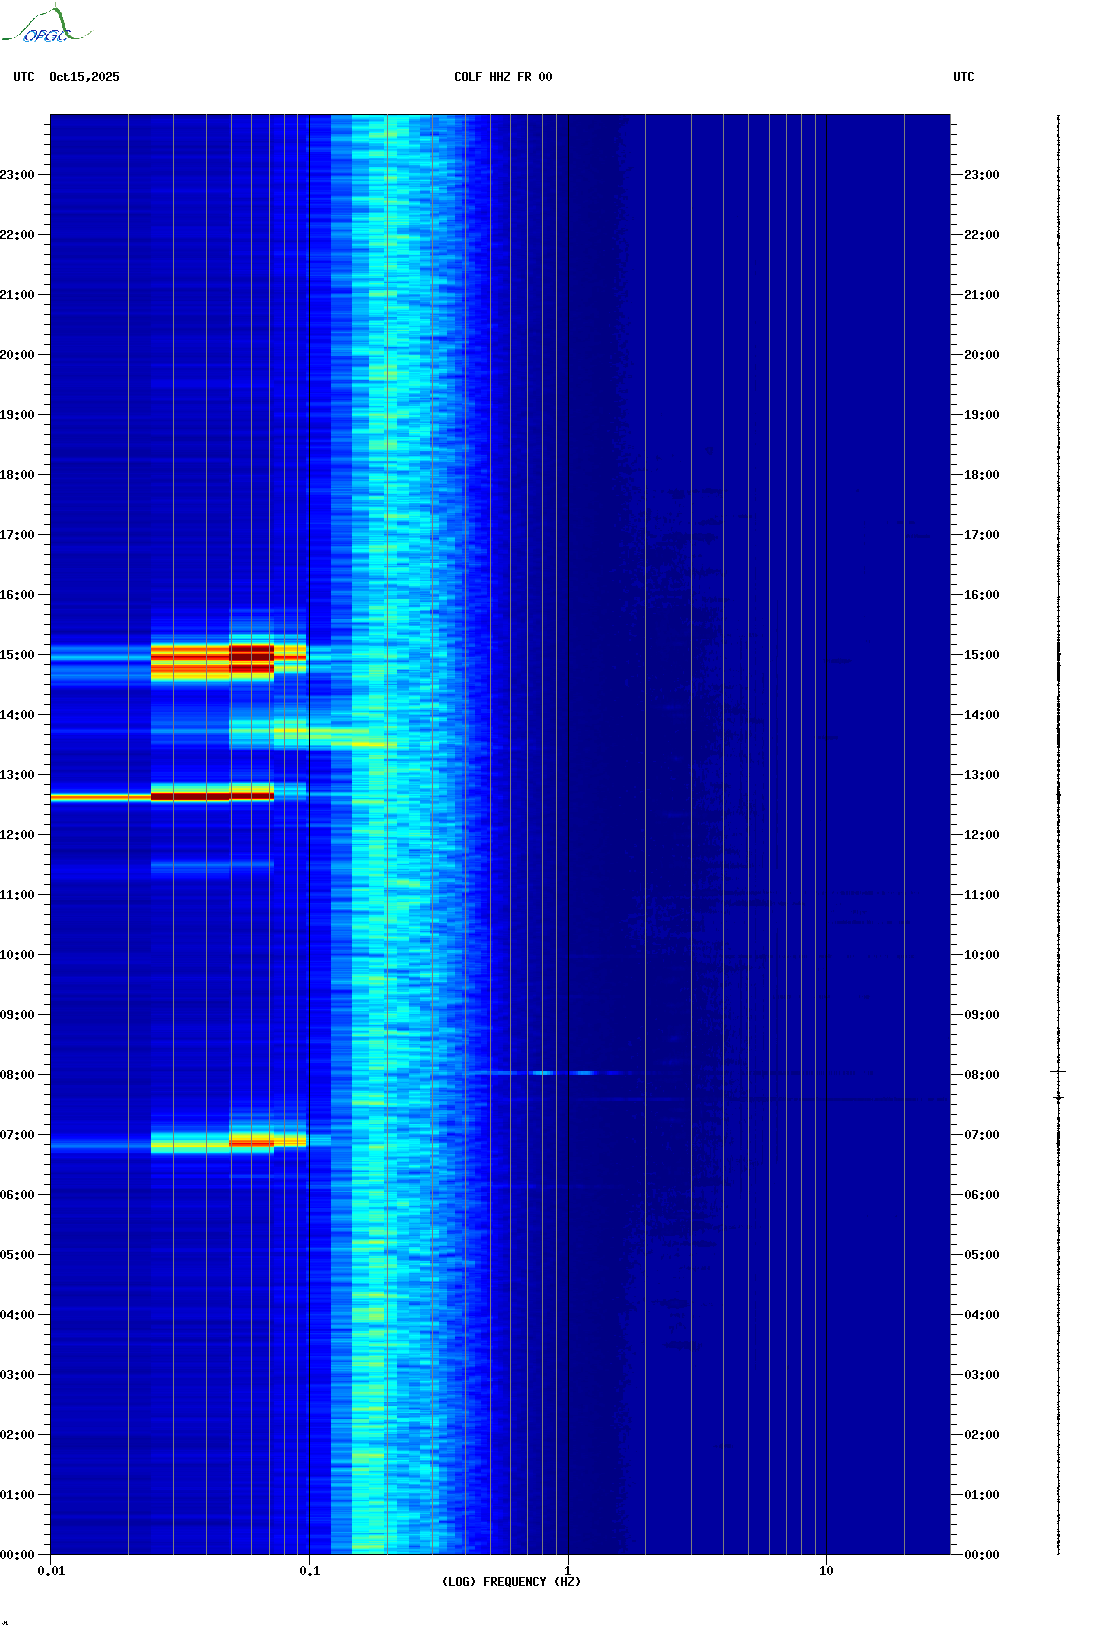Click the orange-red burst near 07:00
1102x1634 pixels.
coord(252,1141)
